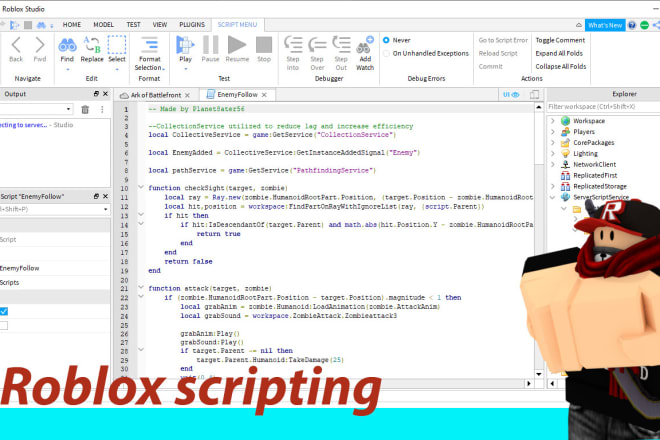The image size is (660, 440).
Task: Toggle the UI visibility button
Action: point(511,95)
